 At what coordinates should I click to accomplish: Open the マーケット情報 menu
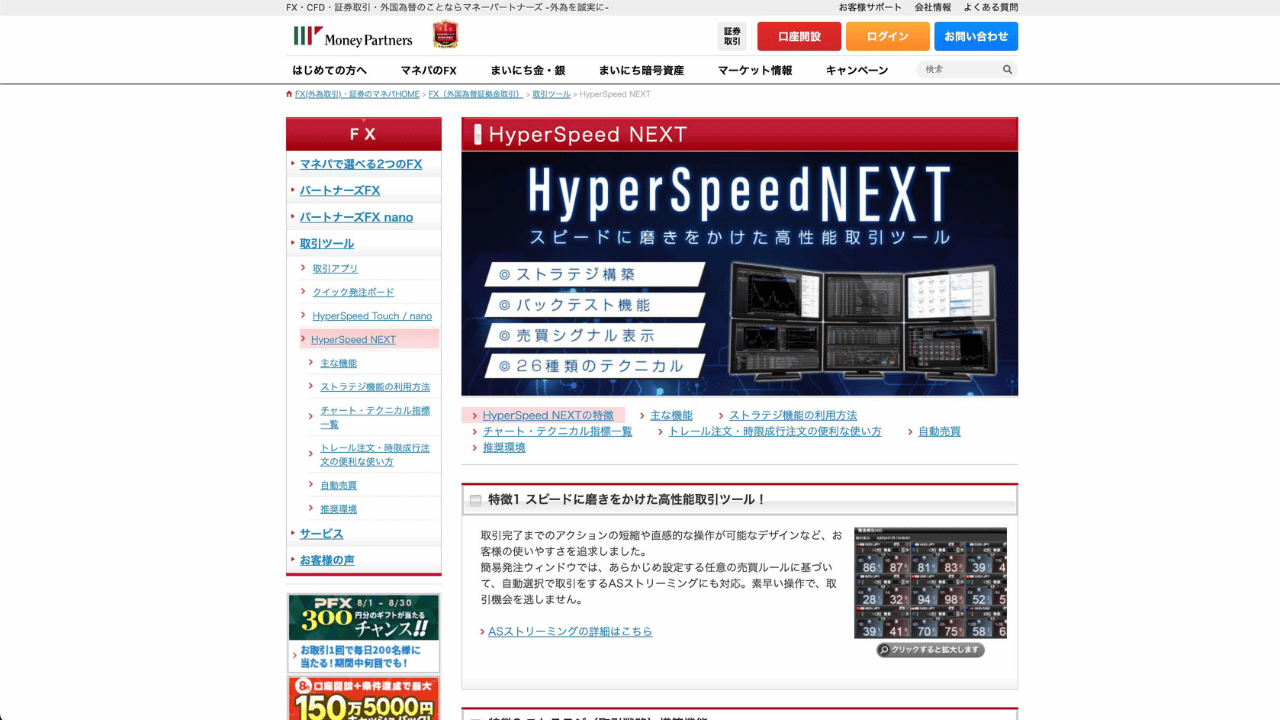755,70
